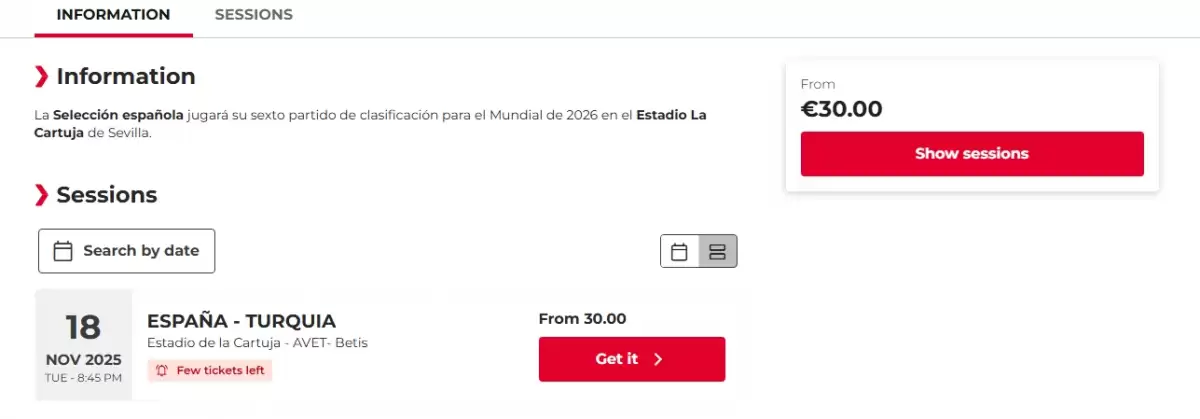Click the bell icon on Few tickets left
This screenshot has width=1200, height=419.
tap(162, 370)
